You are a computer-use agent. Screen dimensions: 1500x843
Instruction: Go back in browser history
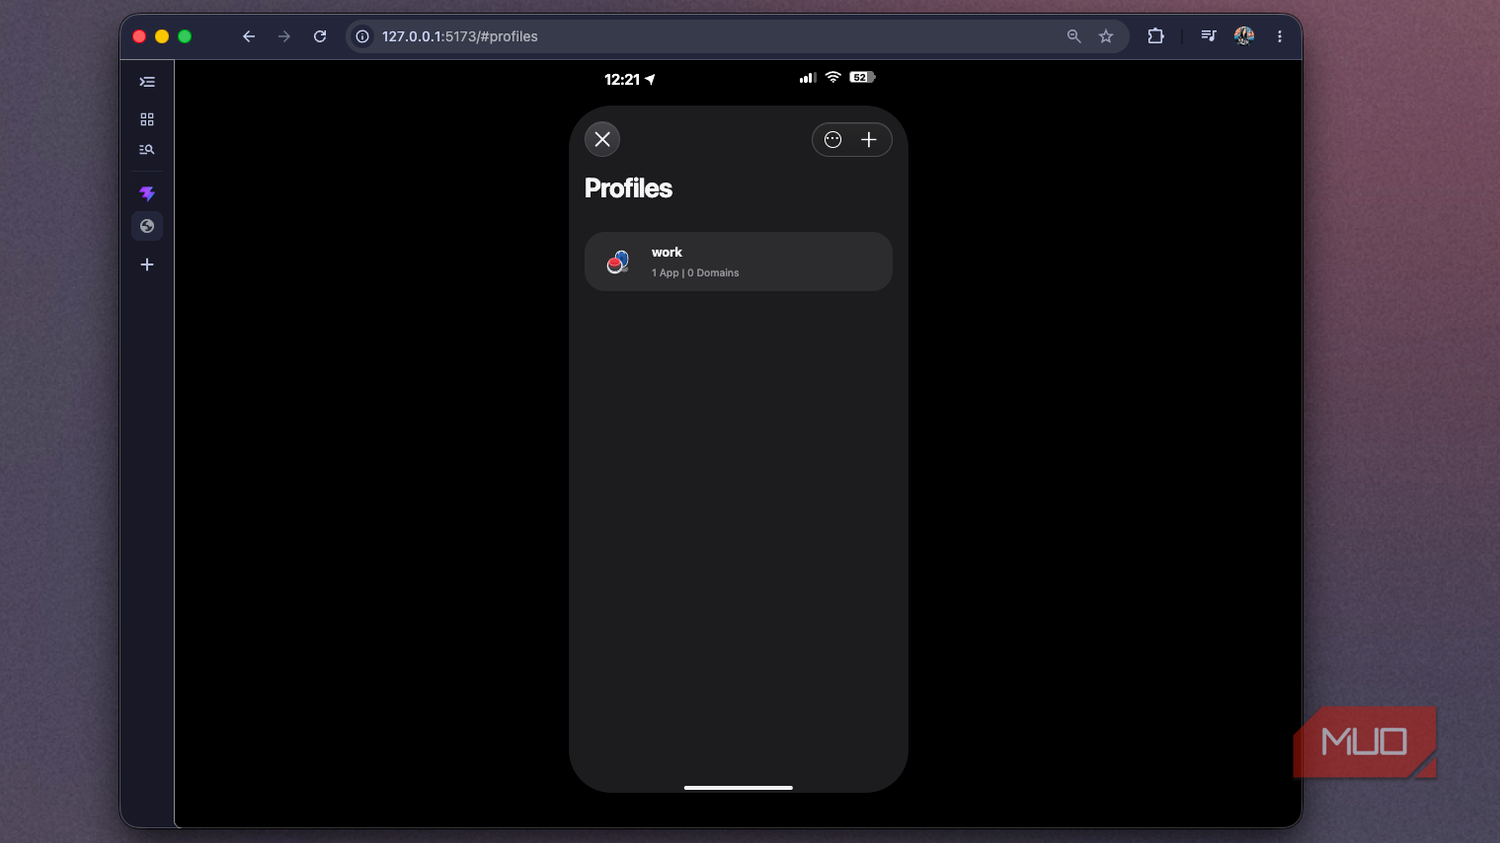[x=249, y=36]
